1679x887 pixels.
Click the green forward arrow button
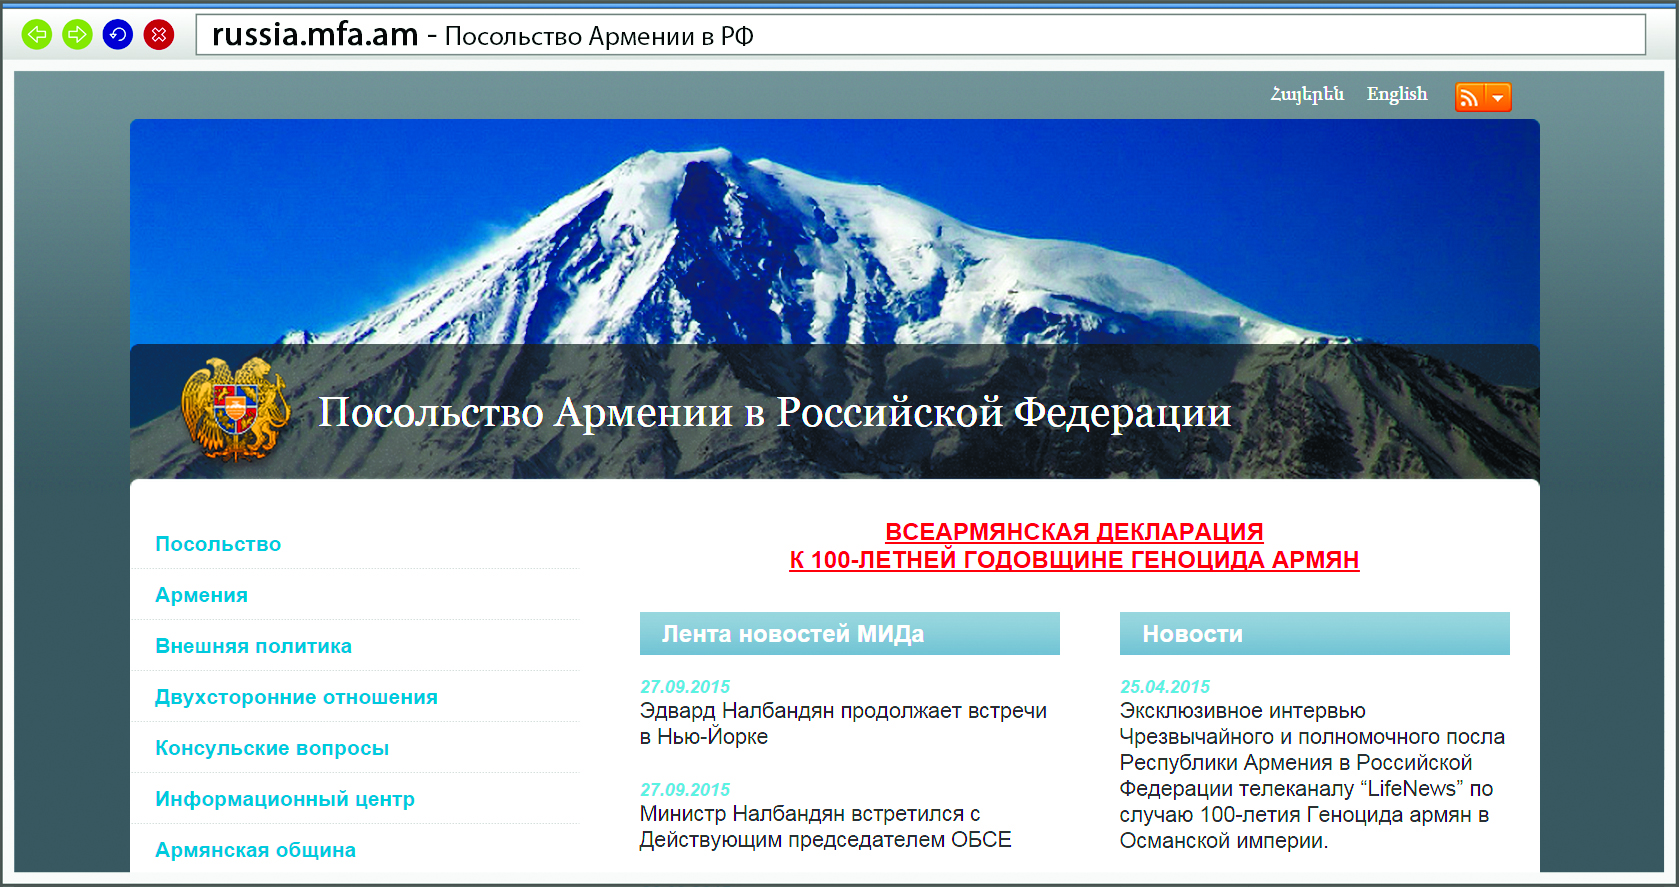point(77,35)
